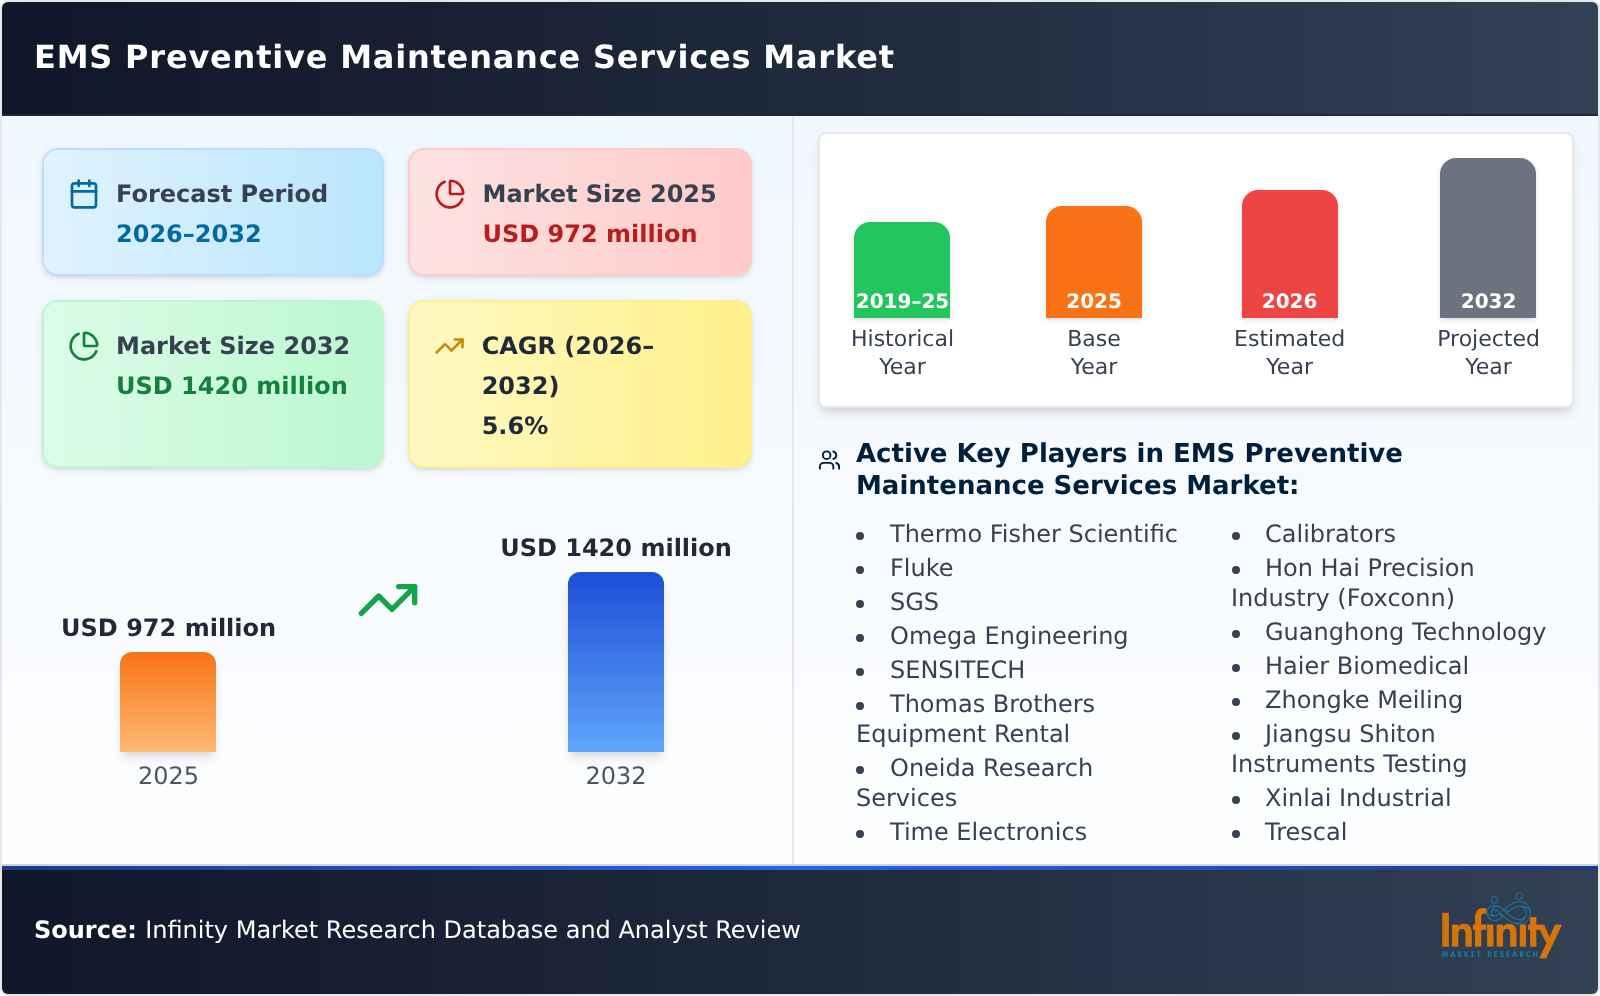Switch to the Market Size 2025 card
Image resolution: width=1600 pixels, height=996 pixels.
click(578, 211)
